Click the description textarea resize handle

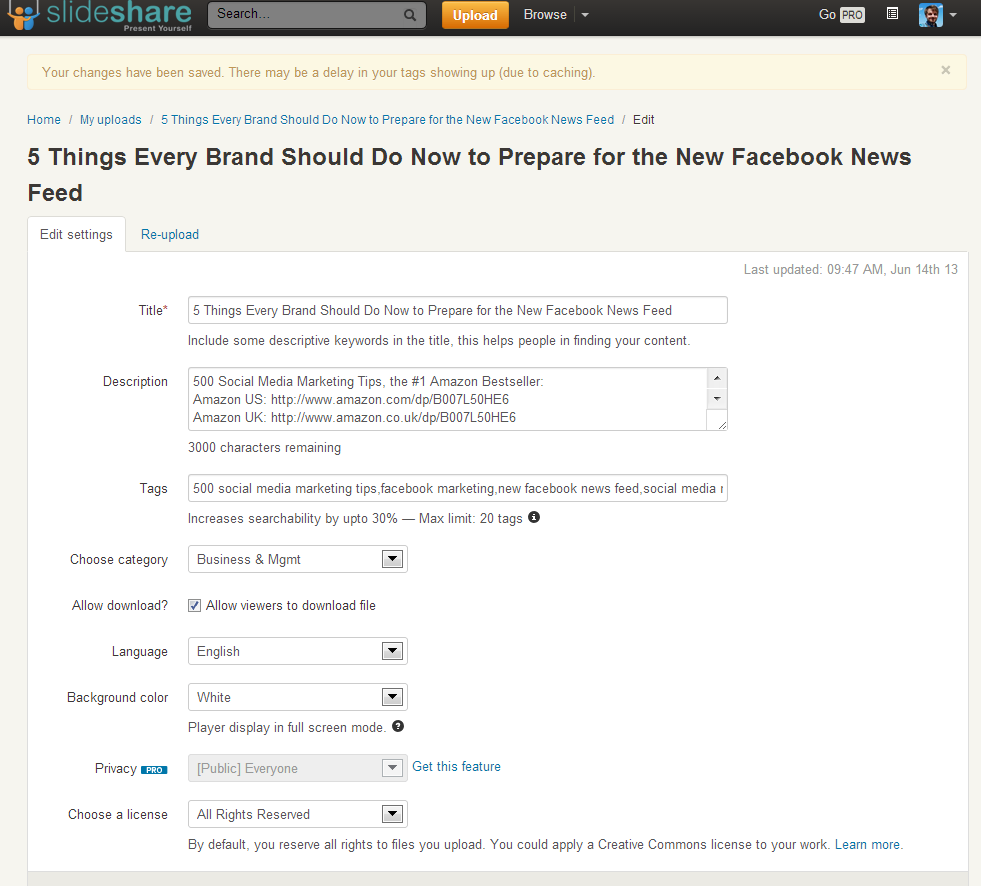tap(721, 424)
